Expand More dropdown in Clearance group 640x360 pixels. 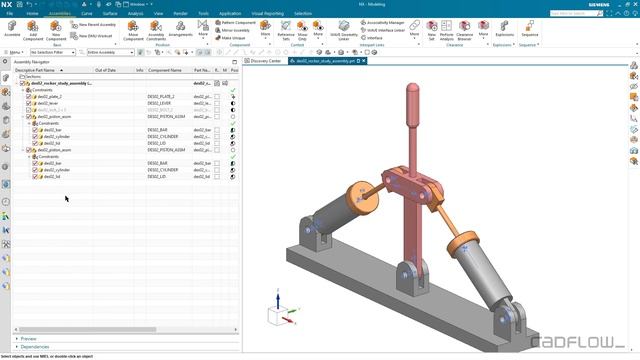tap(484, 30)
